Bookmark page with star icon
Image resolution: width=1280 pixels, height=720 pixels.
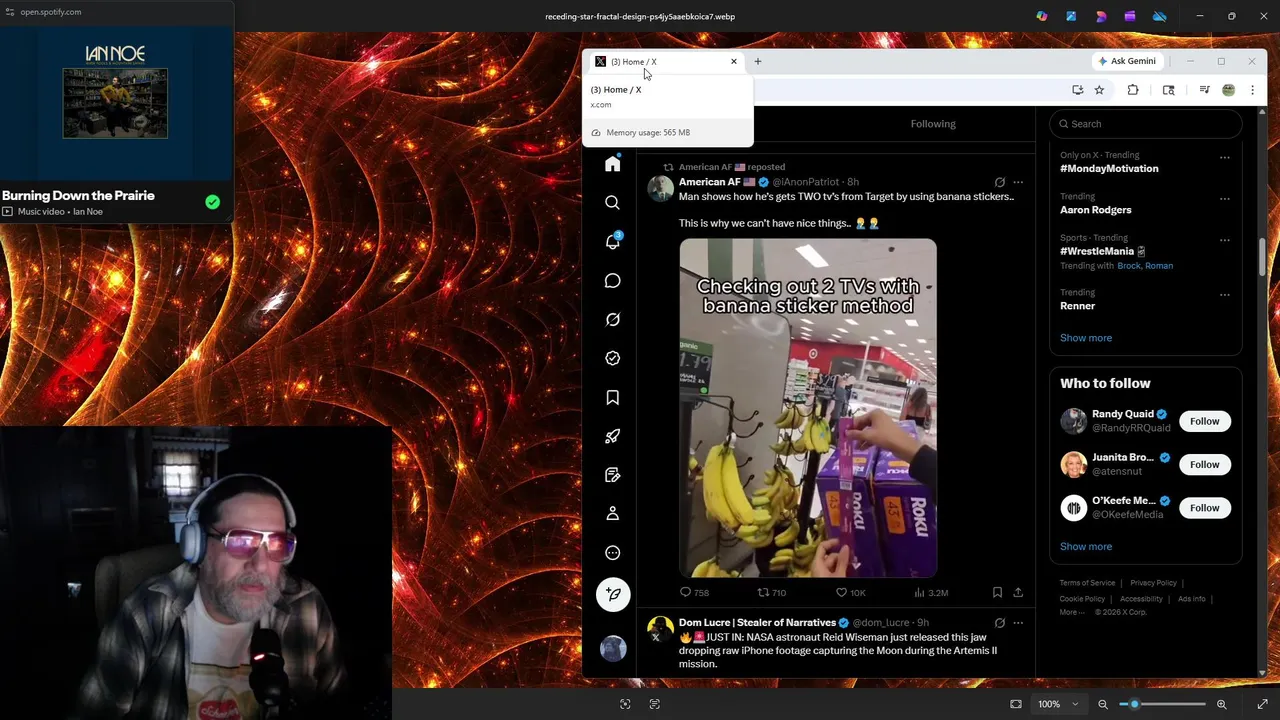coord(1099,90)
